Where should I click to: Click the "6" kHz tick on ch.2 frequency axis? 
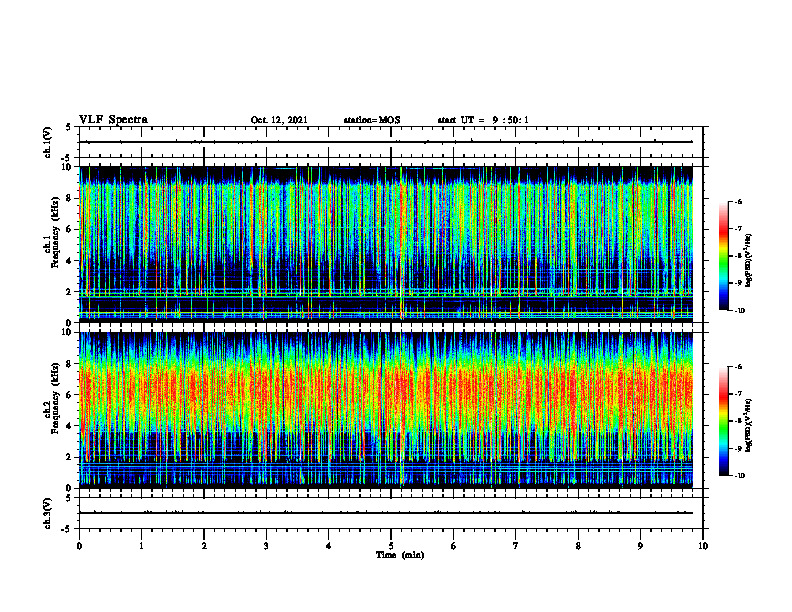coord(70,395)
